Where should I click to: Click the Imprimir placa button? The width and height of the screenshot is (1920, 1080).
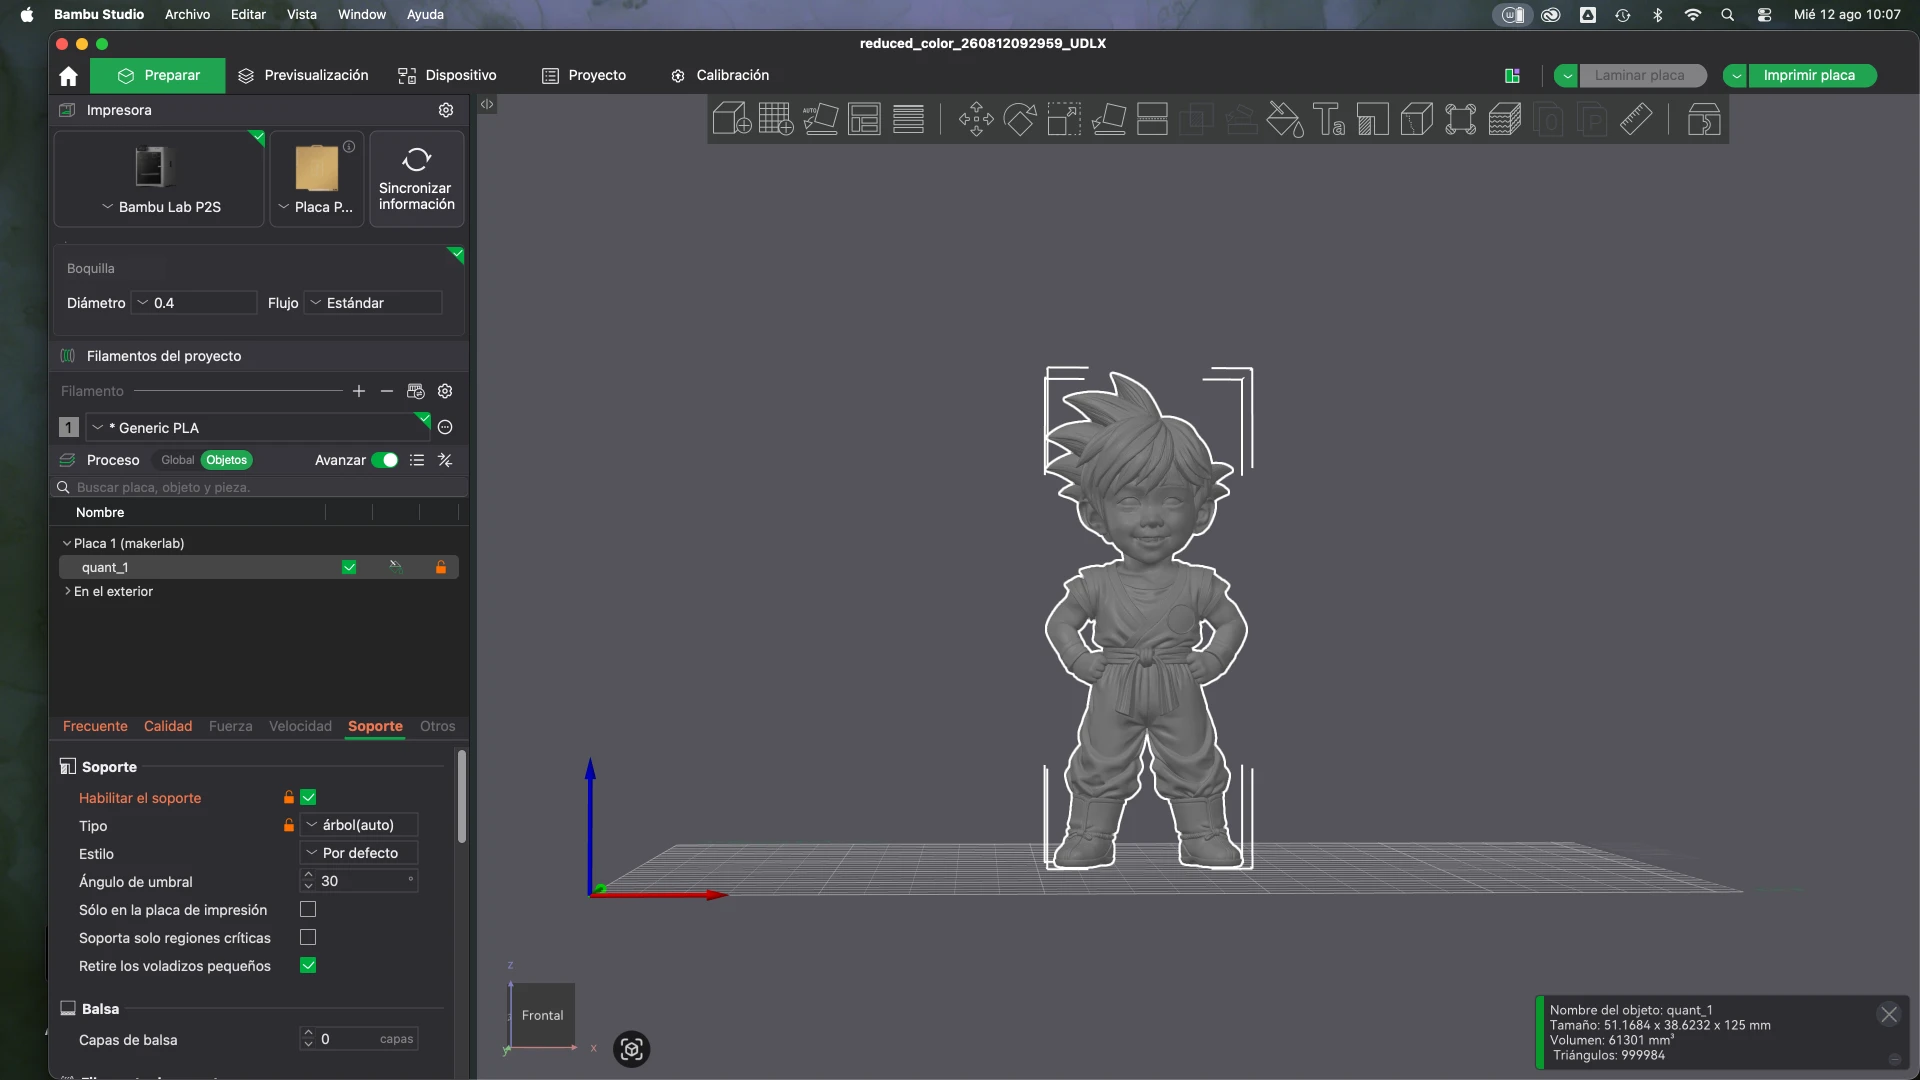click(x=1809, y=76)
